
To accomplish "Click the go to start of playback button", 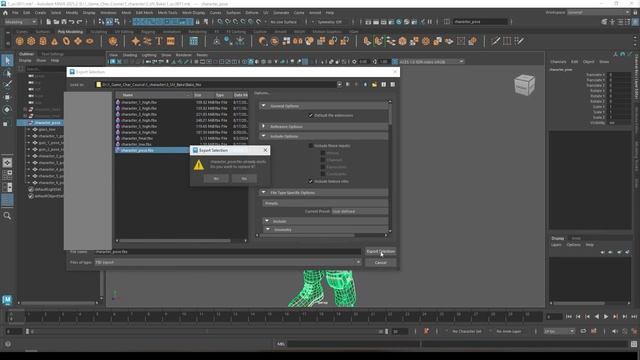I will click(569, 316).
